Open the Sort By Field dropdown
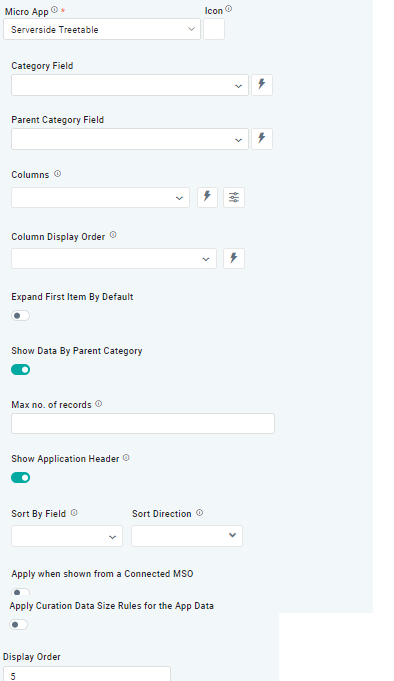394x681 pixels. coord(67,536)
